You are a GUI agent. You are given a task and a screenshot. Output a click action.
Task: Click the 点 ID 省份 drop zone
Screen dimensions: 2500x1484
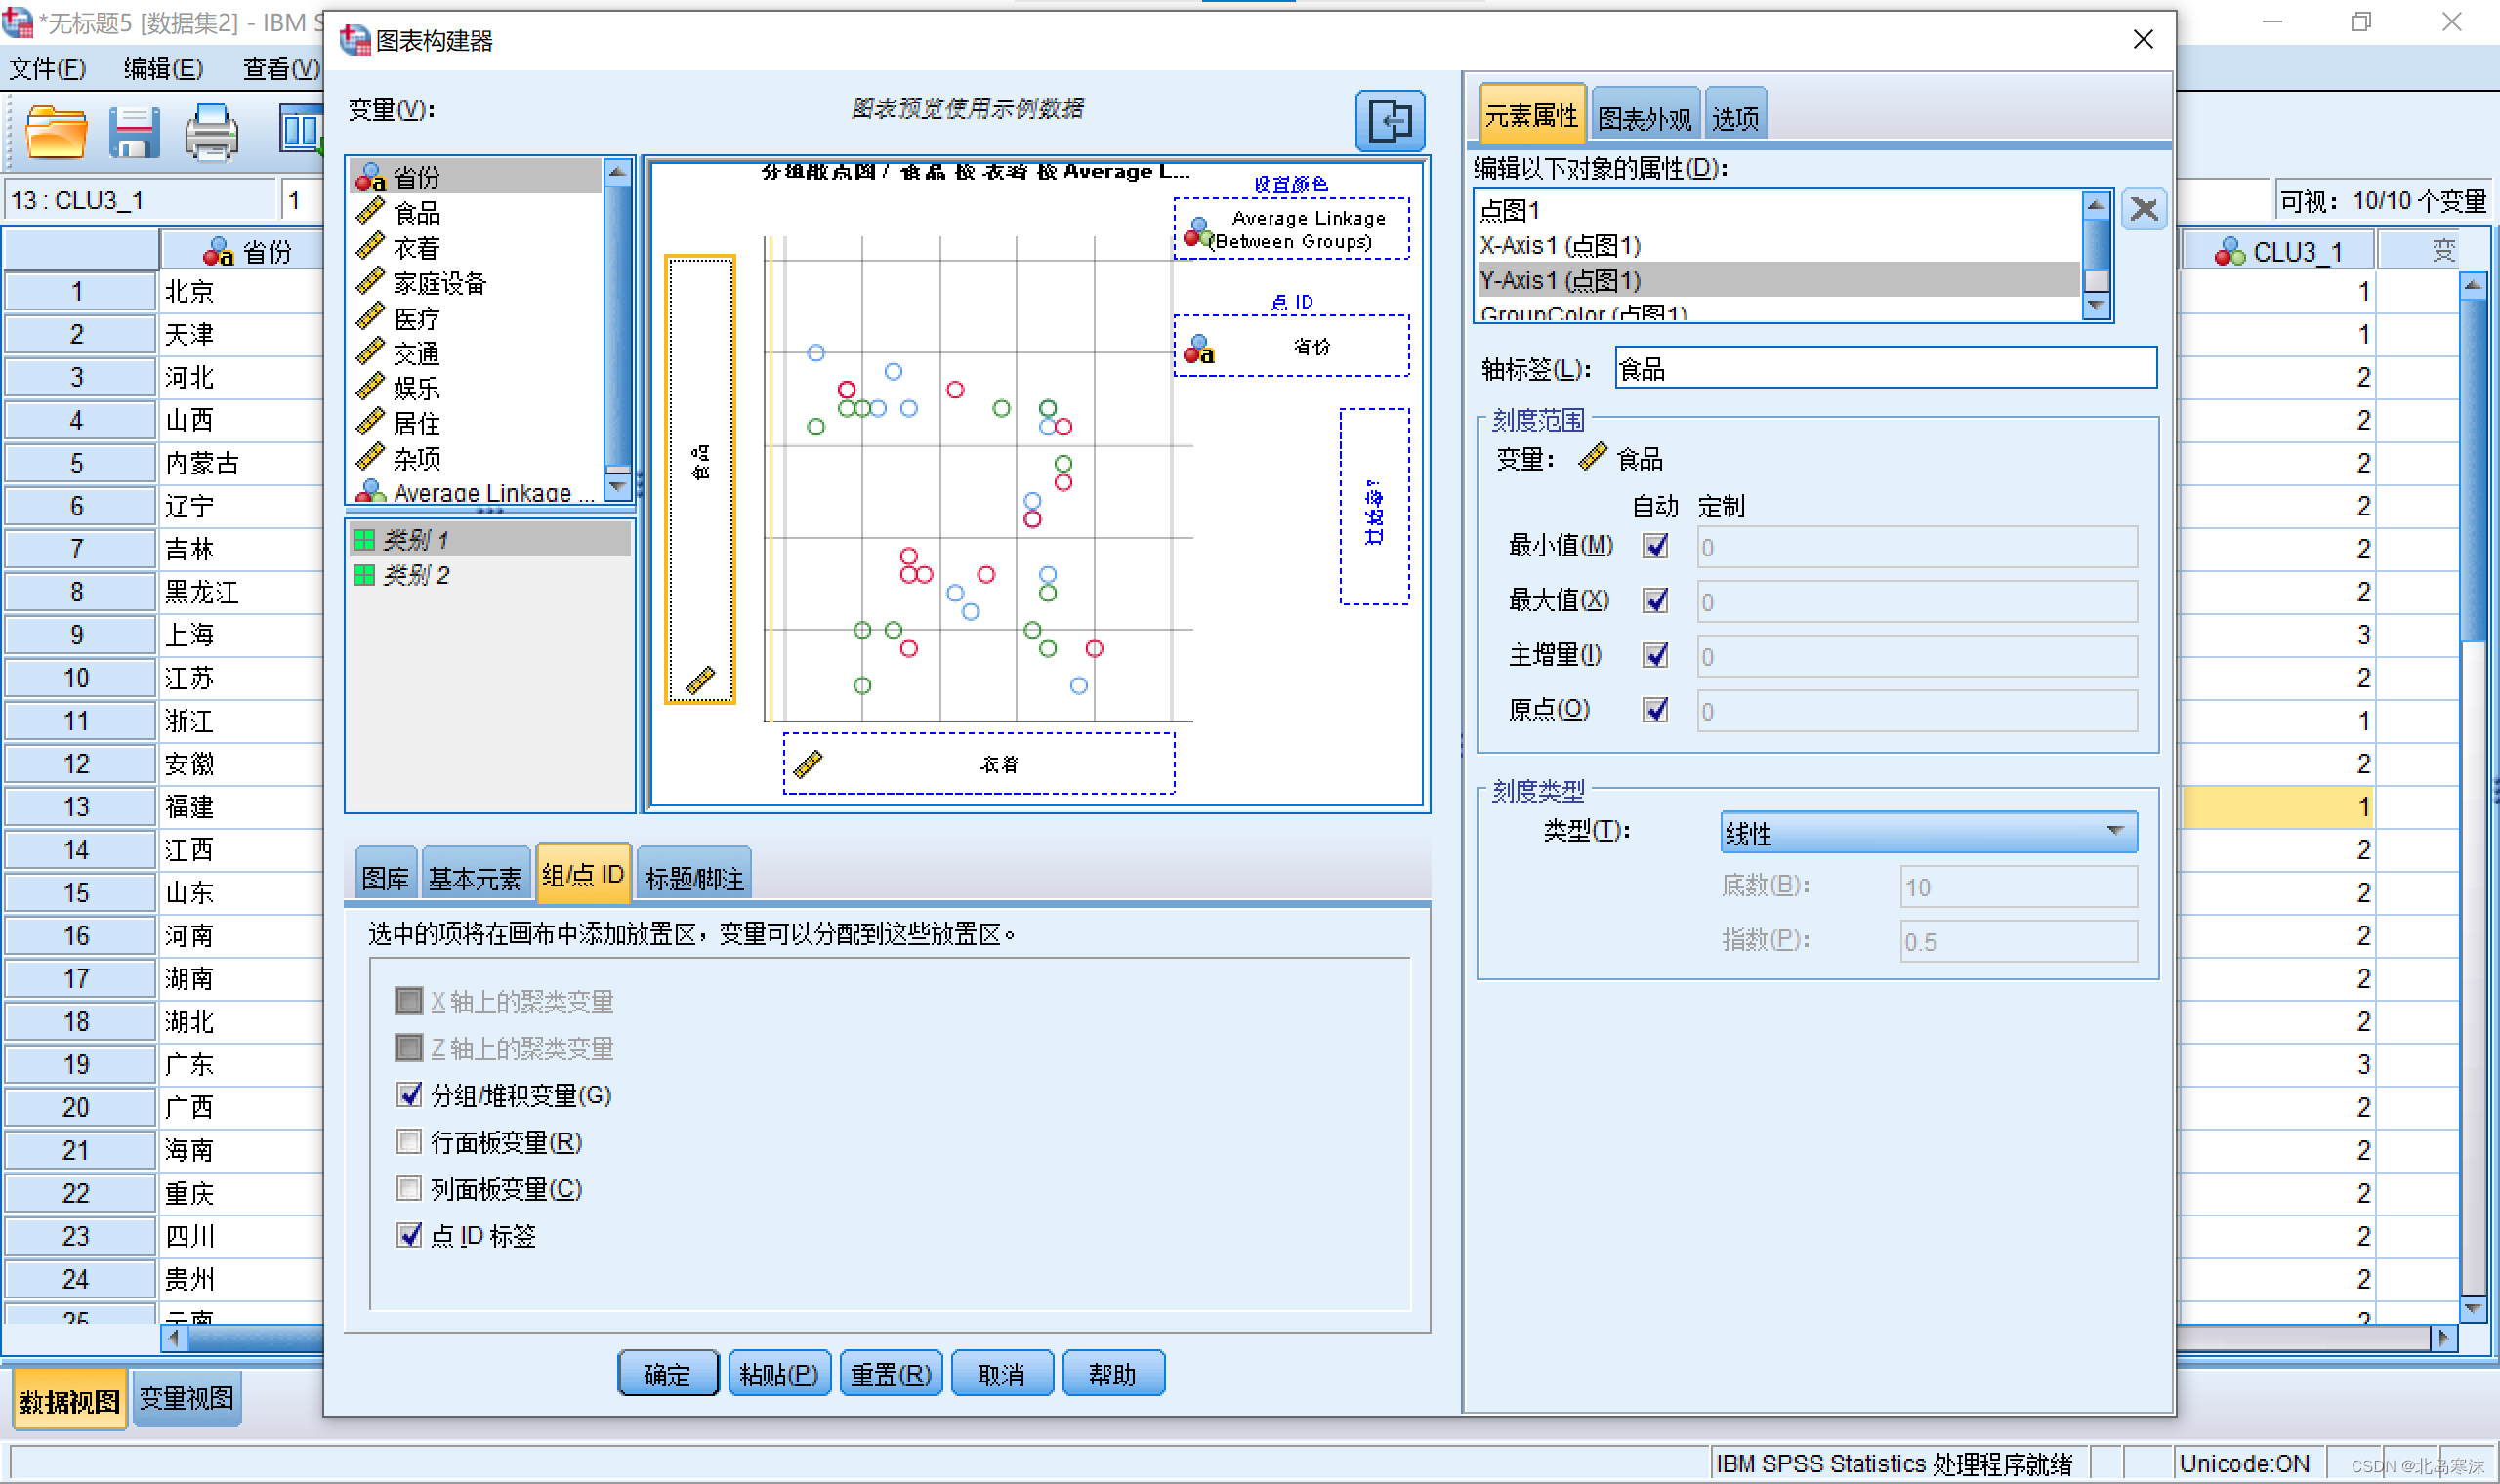click(x=1291, y=346)
